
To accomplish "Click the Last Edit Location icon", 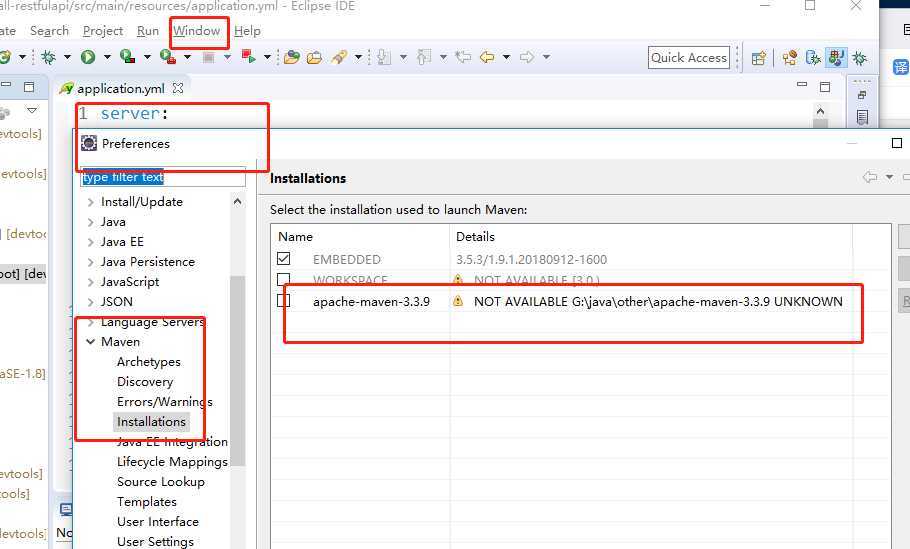I will (x=463, y=57).
